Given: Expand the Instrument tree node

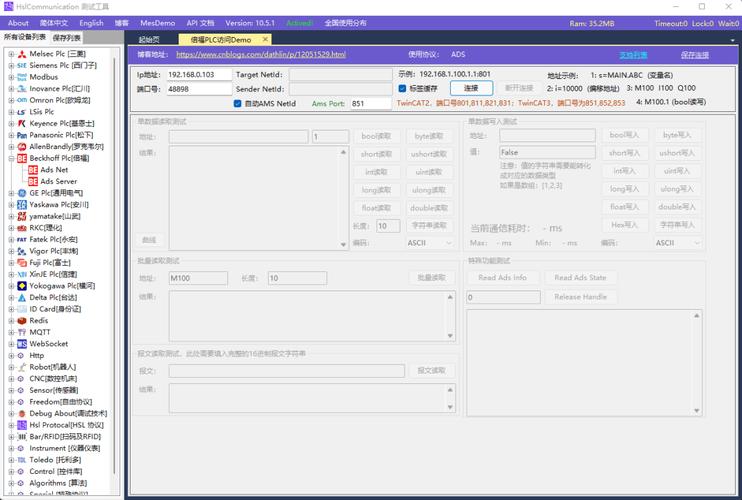Looking at the screenshot, I should pyautogui.click(x=11, y=448).
